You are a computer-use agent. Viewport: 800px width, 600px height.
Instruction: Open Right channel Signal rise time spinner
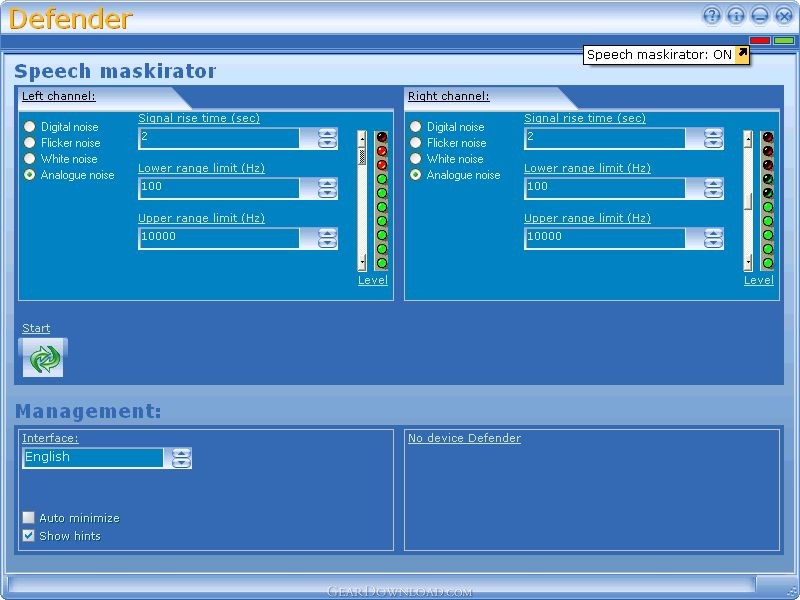(x=713, y=138)
